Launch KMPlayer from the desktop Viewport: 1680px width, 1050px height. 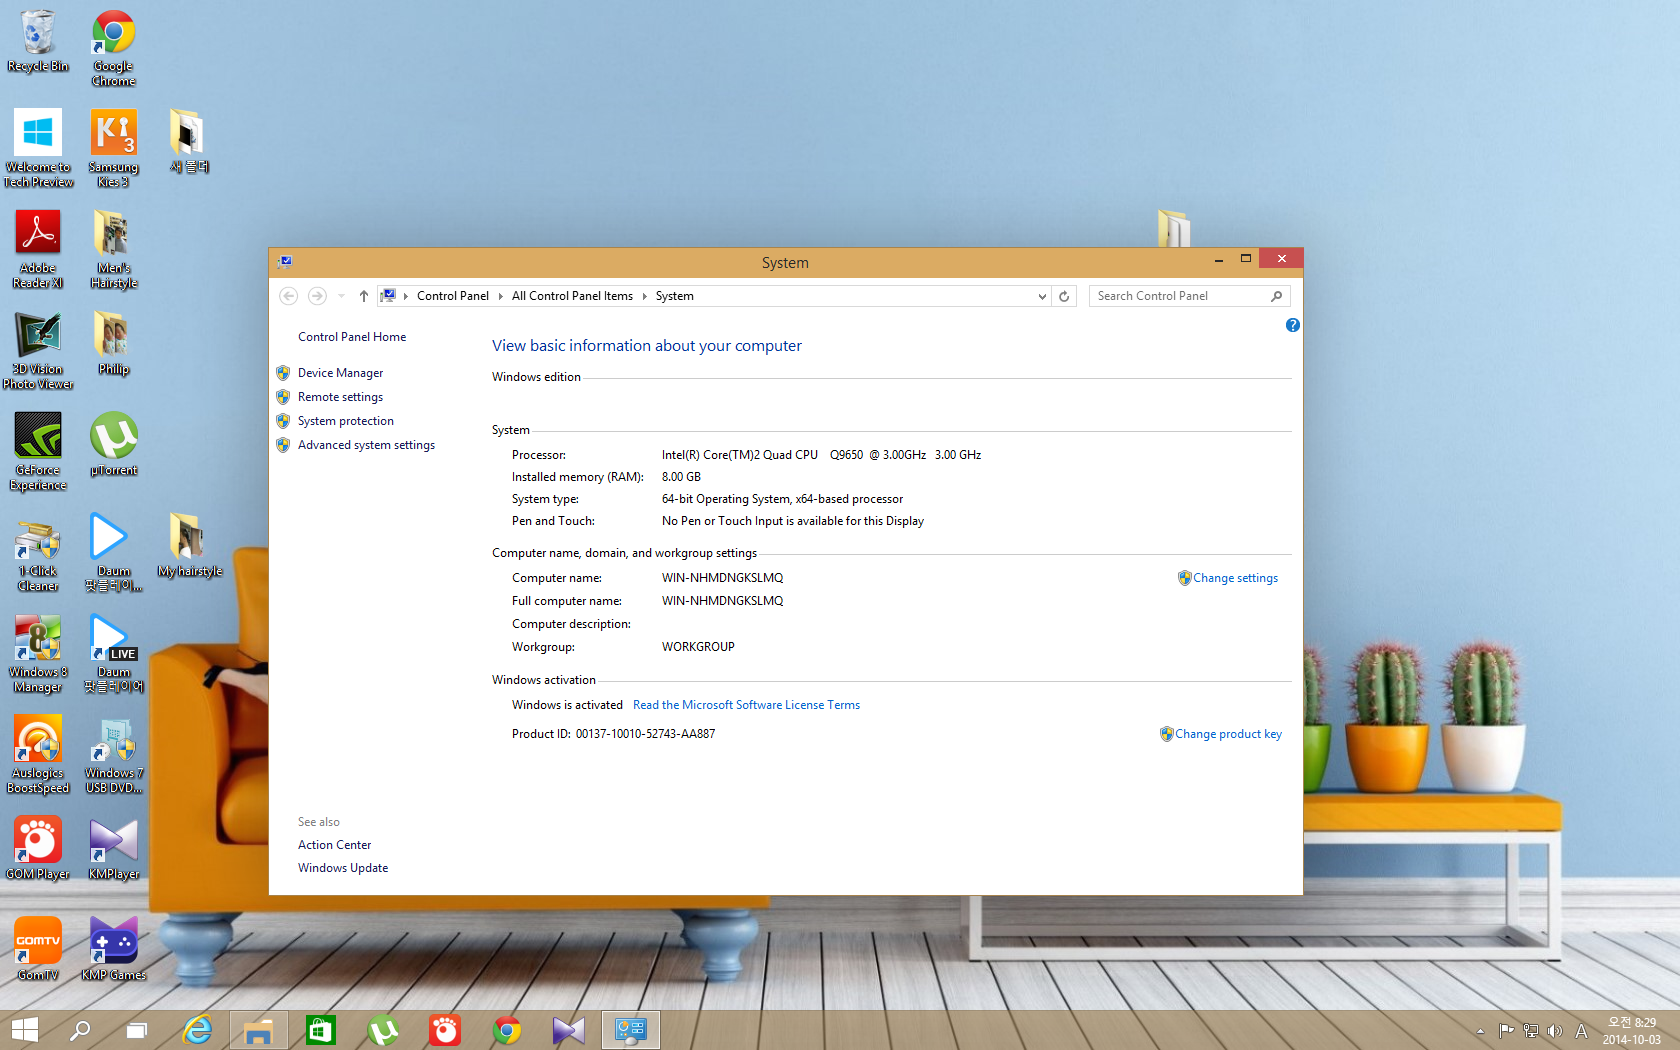(x=113, y=848)
